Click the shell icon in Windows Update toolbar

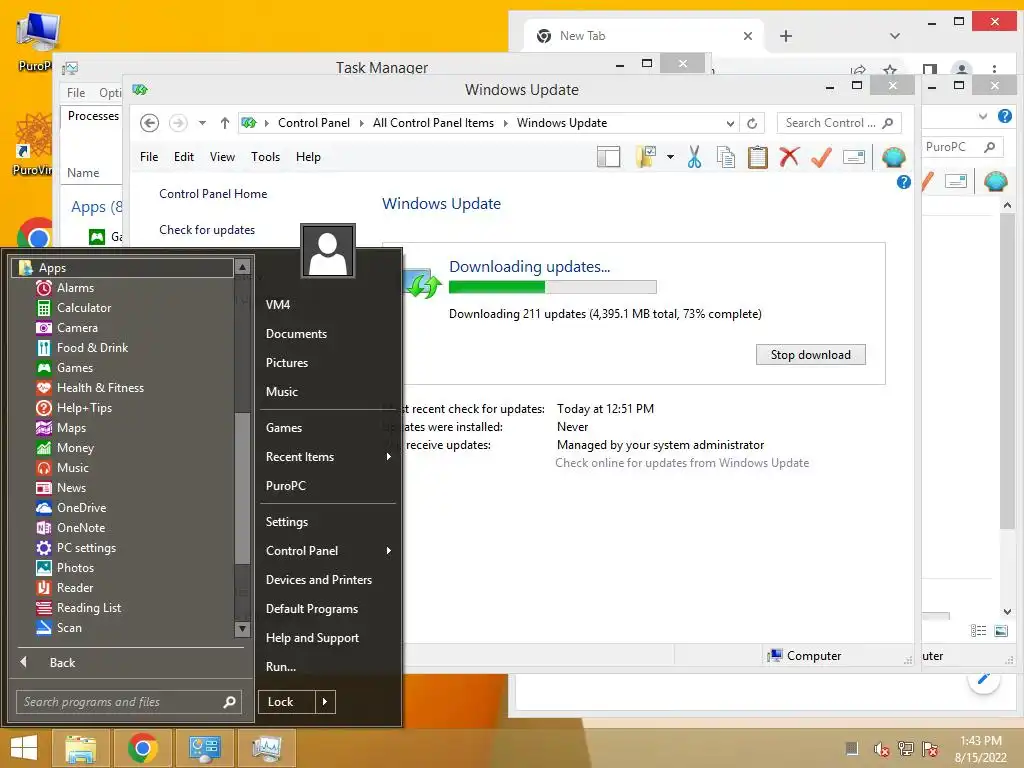click(893, 157)
